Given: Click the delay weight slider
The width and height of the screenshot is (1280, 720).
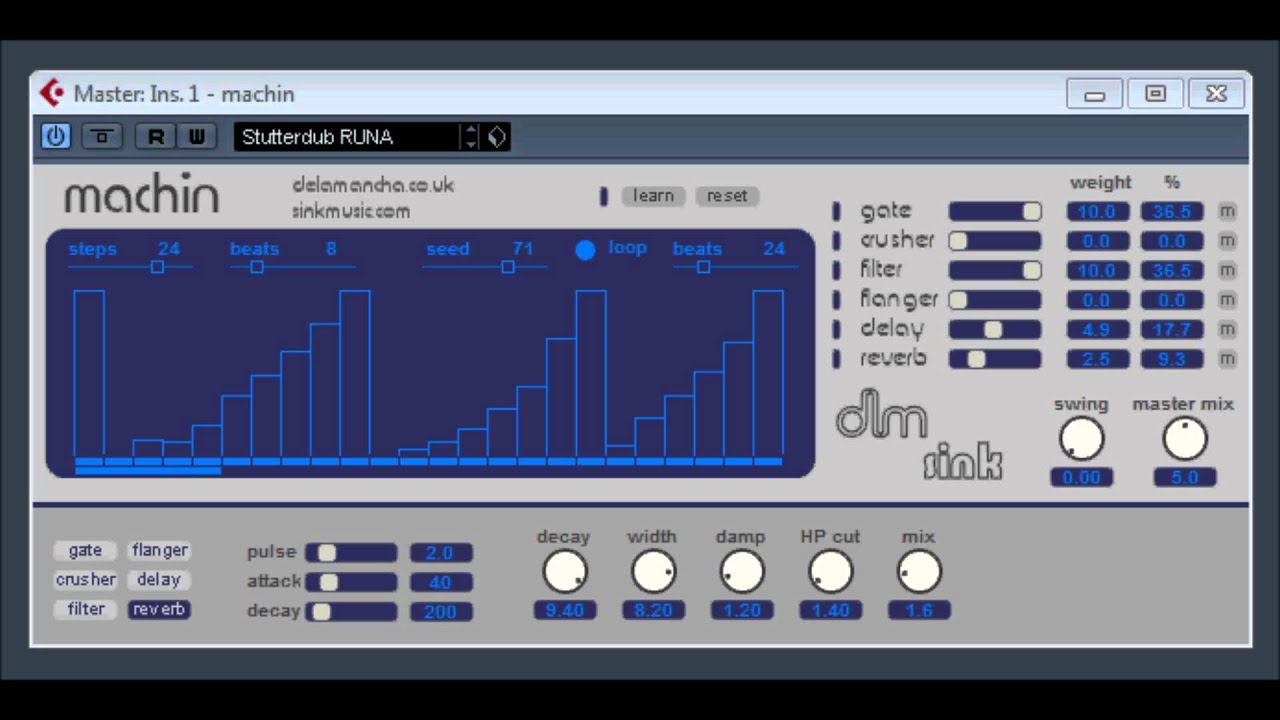Looking at the screenshot, I should [995, 330].
